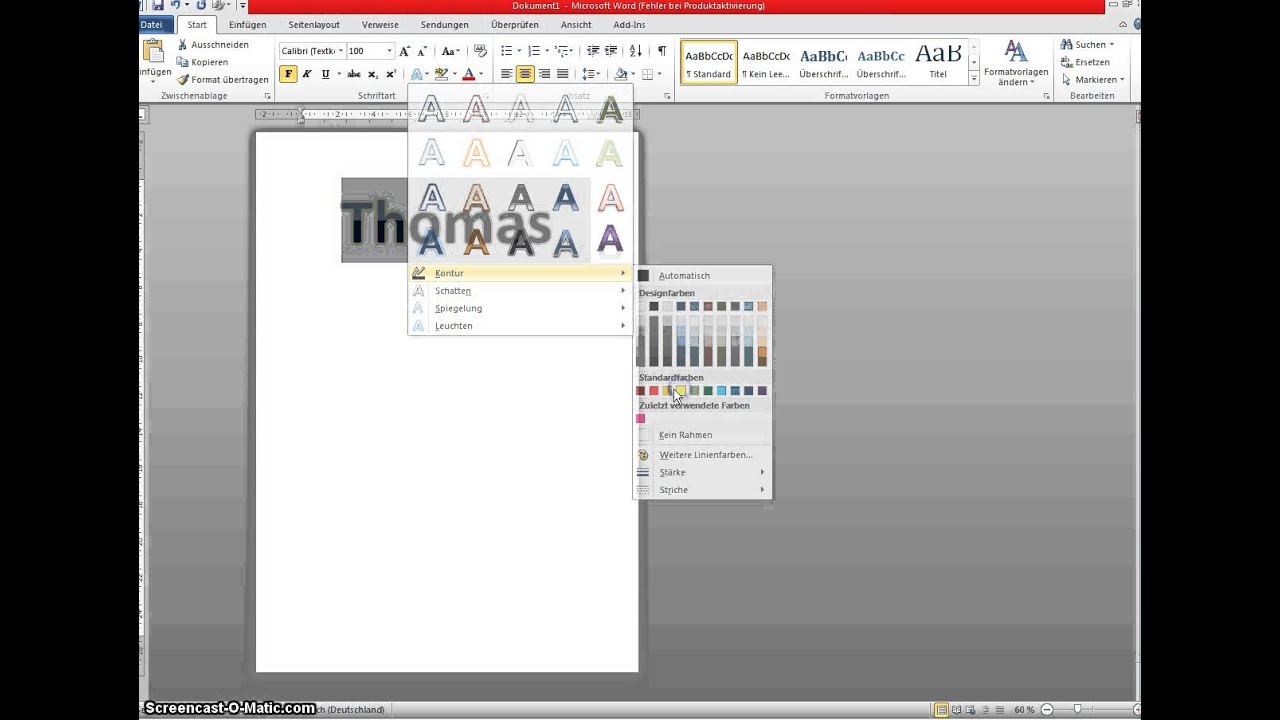Click the text effects glowing A icon
Image resolution: width=1280 pixels, height=720 pixels.
[x=416, y=74]
